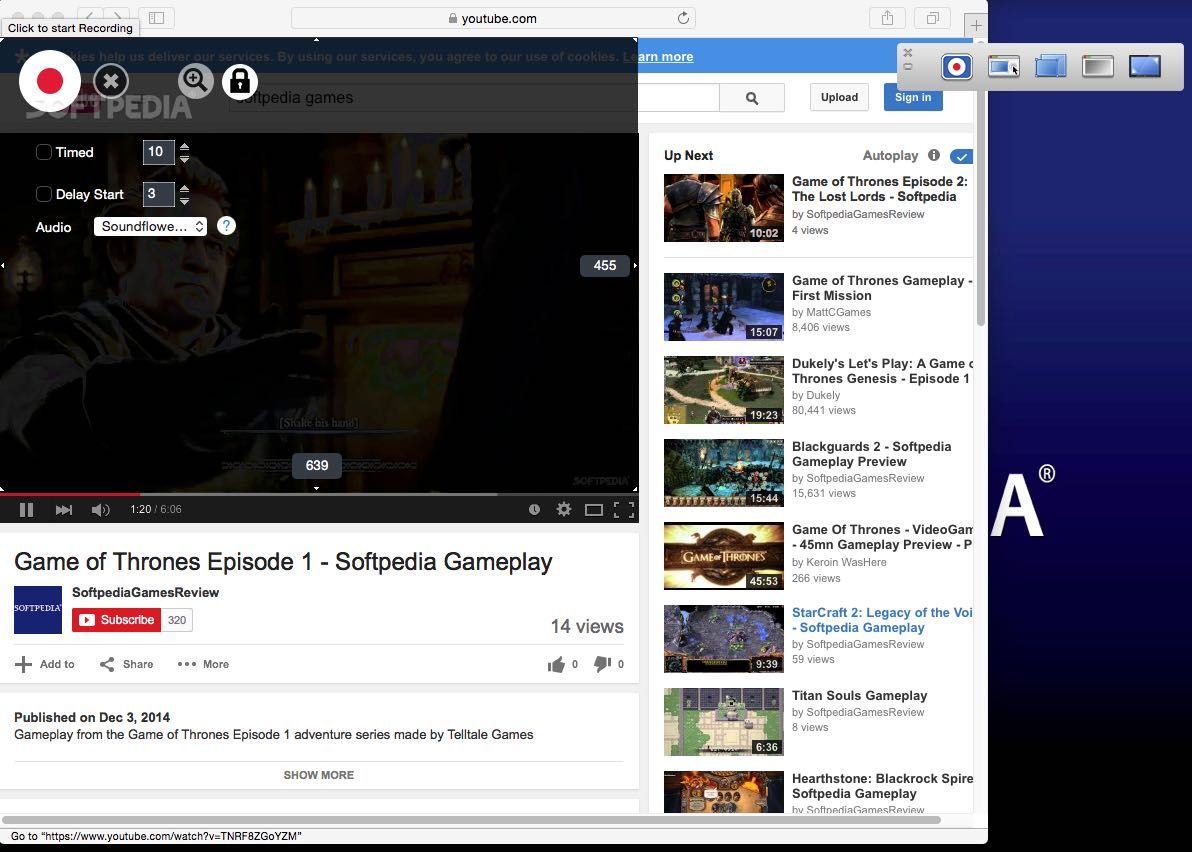Screen dimensions: 1192x852
Task: Enable the Timed checkbox
Action: (x=44, y=152)
